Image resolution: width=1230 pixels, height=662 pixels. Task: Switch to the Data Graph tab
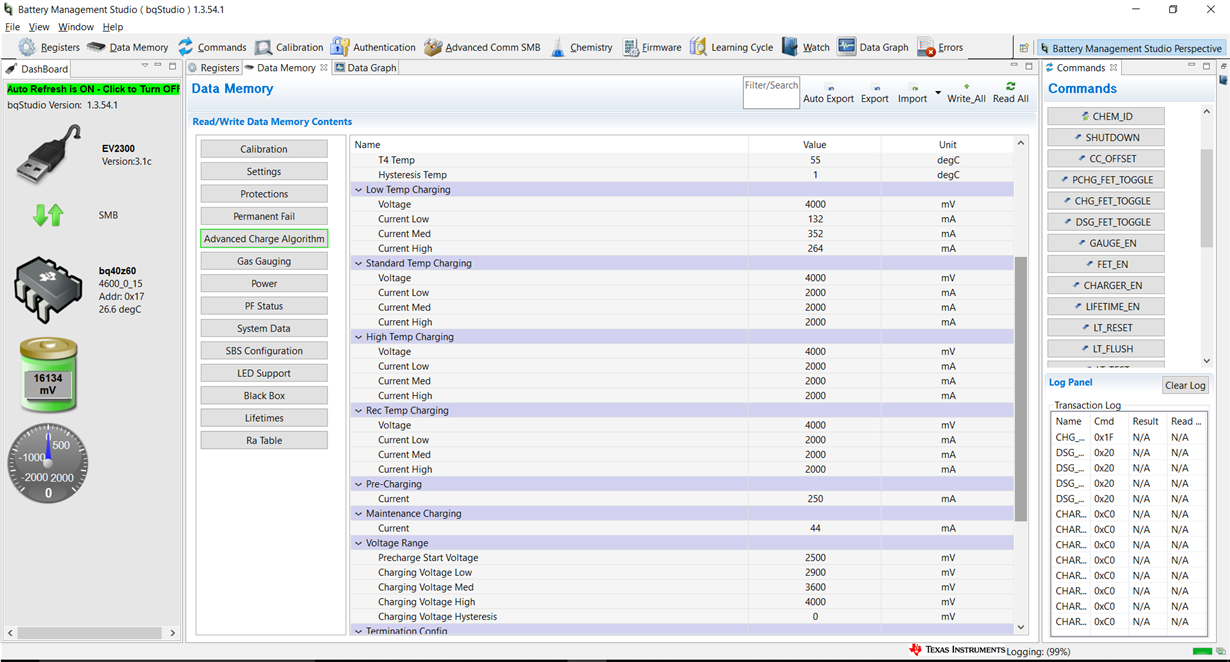pos(365,68)
